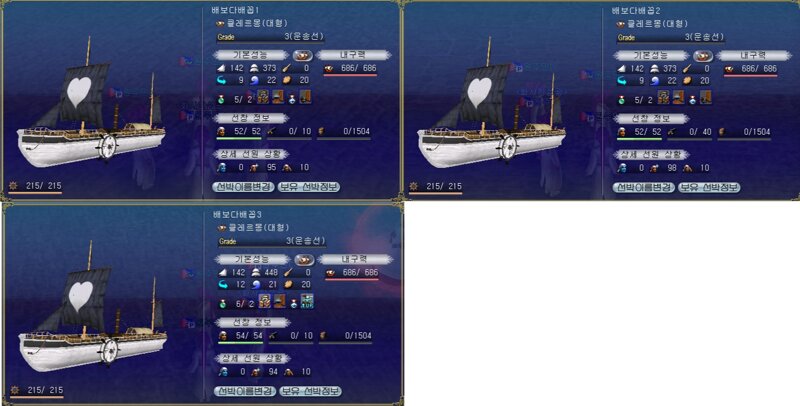
Task: Click the white sail icon showing 142 in 배보다배꼽2
Action: click(621, 68)
